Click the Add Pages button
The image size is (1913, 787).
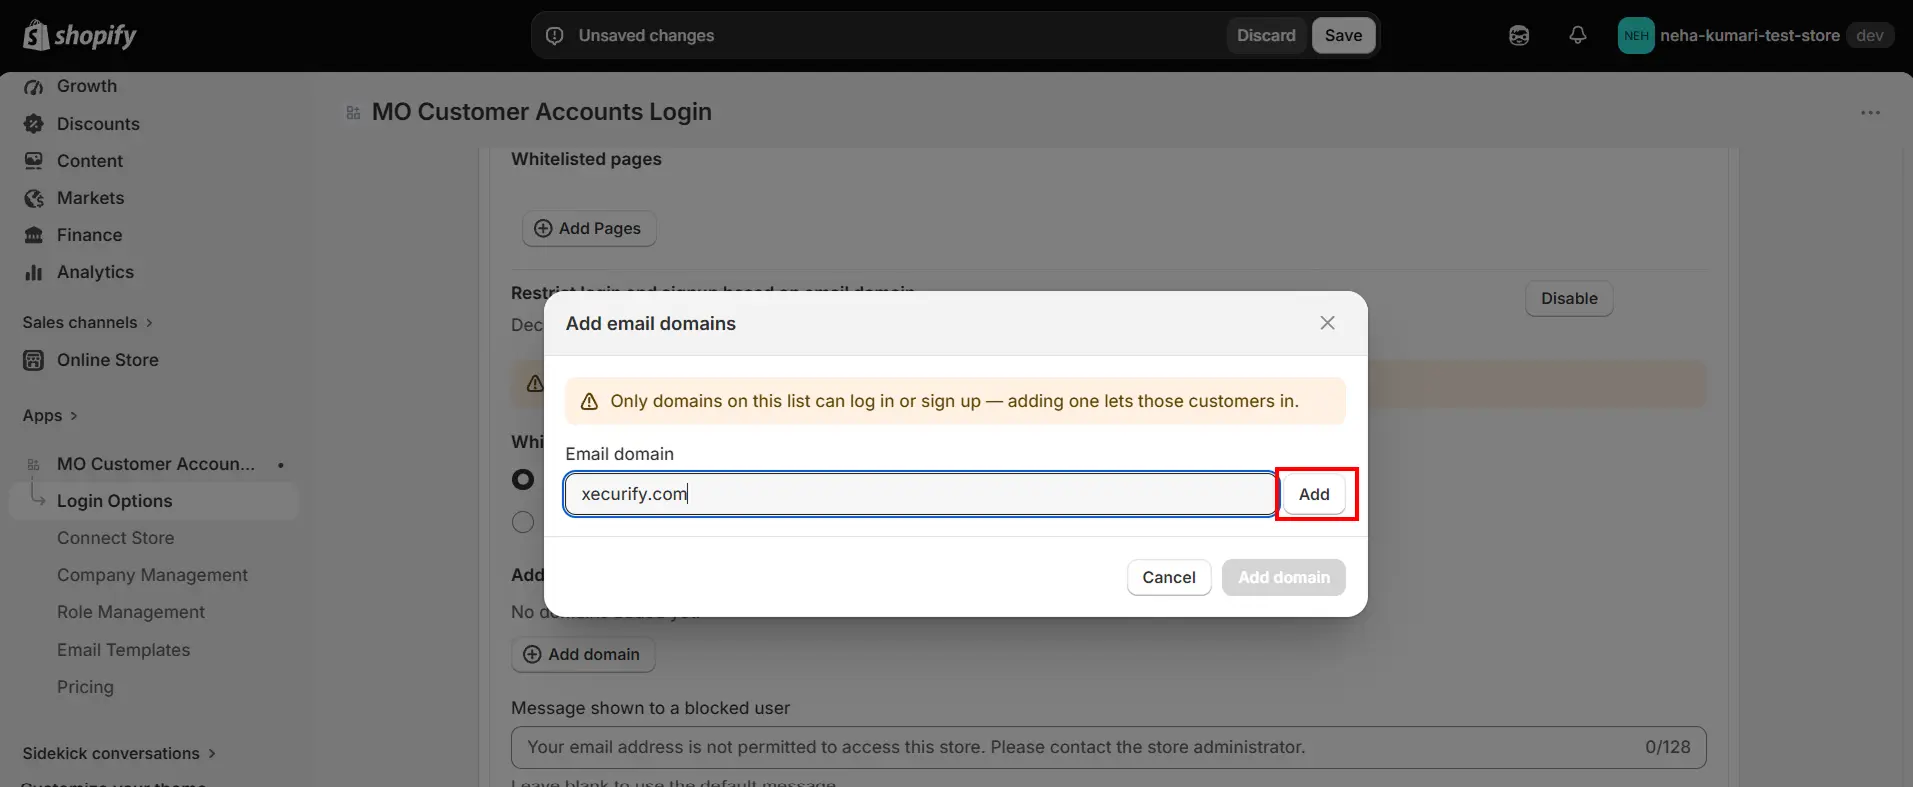tap(589, 228)
